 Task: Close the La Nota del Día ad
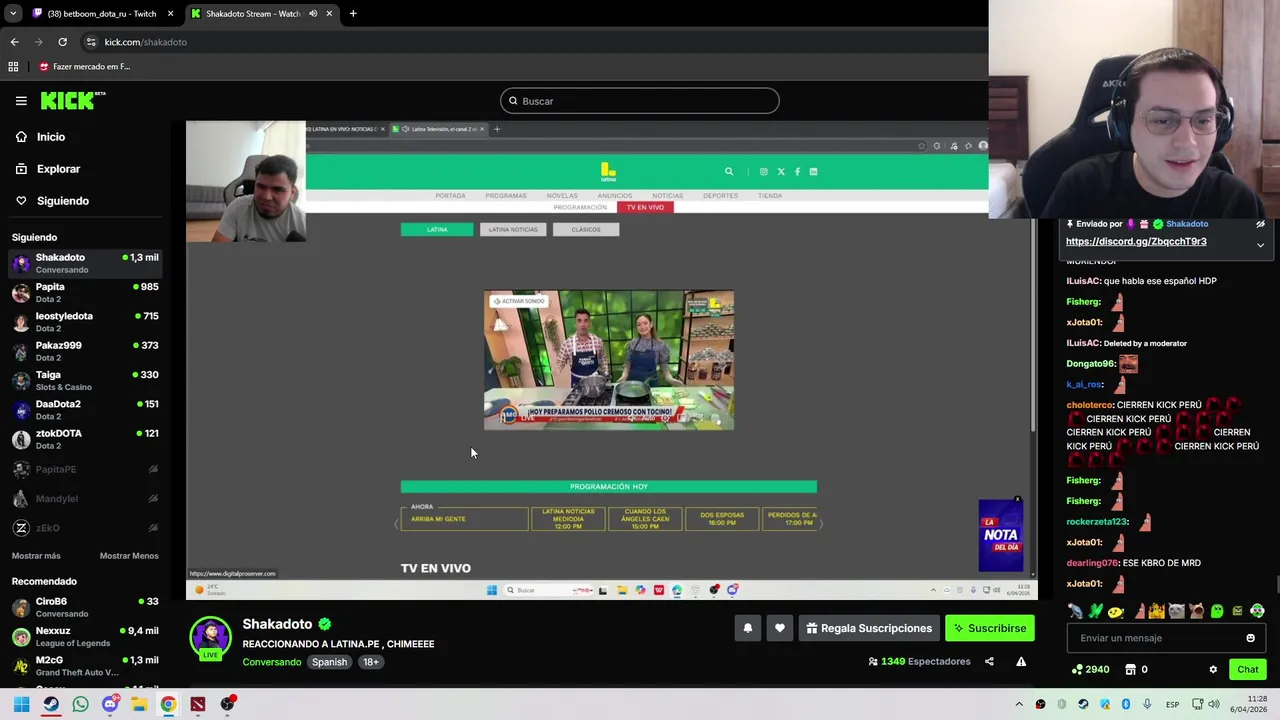click(x=1017, y=499)
